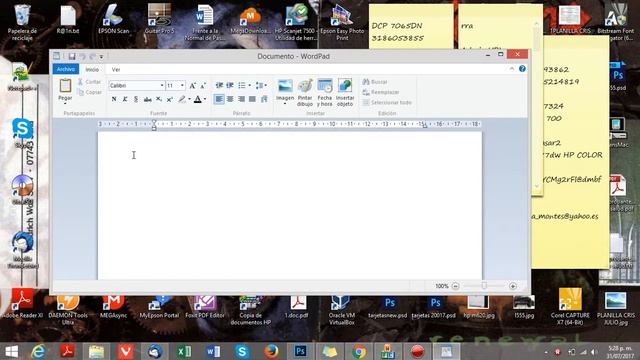640x360 pixels.
Task: Click Seleccionar todo
Action: 387,103
